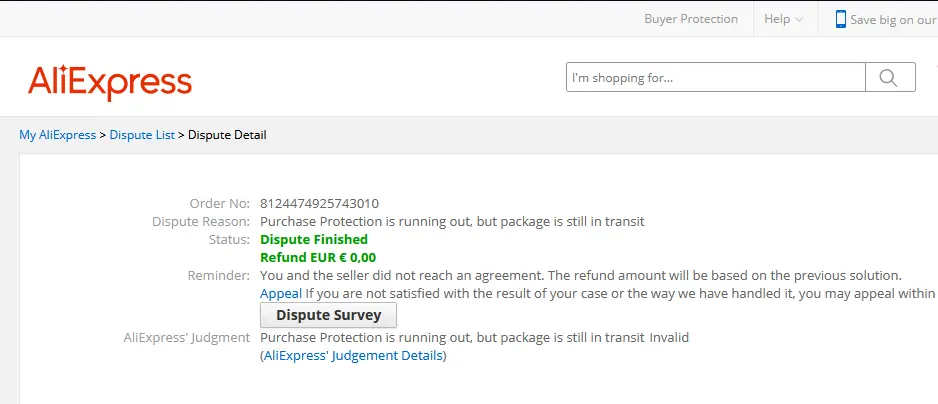
Task: Open the AliExpress logo homepage
Action: [109, 83]
